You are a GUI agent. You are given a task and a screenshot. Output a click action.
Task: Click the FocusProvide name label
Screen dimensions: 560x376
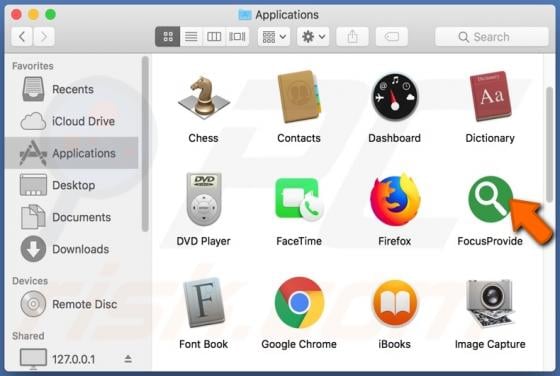click(490, 241)
